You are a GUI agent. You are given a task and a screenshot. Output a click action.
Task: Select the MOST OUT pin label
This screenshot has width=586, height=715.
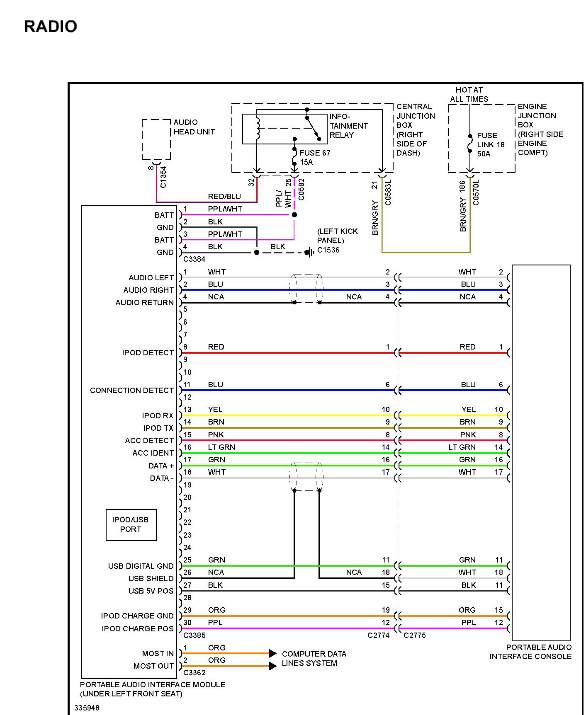[x=153, y=666]
